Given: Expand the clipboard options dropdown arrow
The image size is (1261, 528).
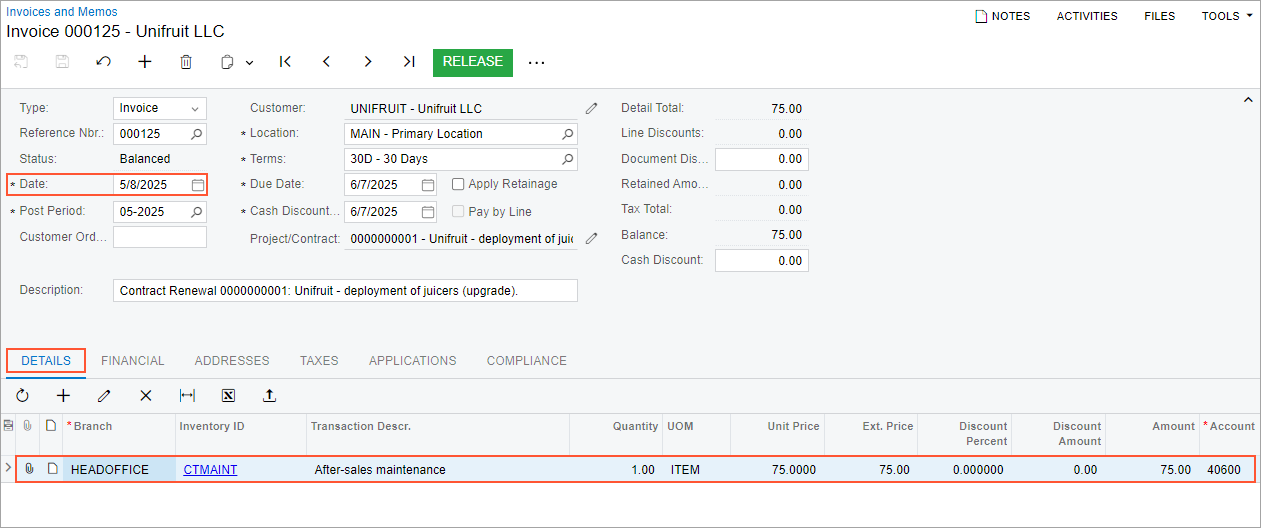Looking at the screenshot, I should click(x=249, y=62).
